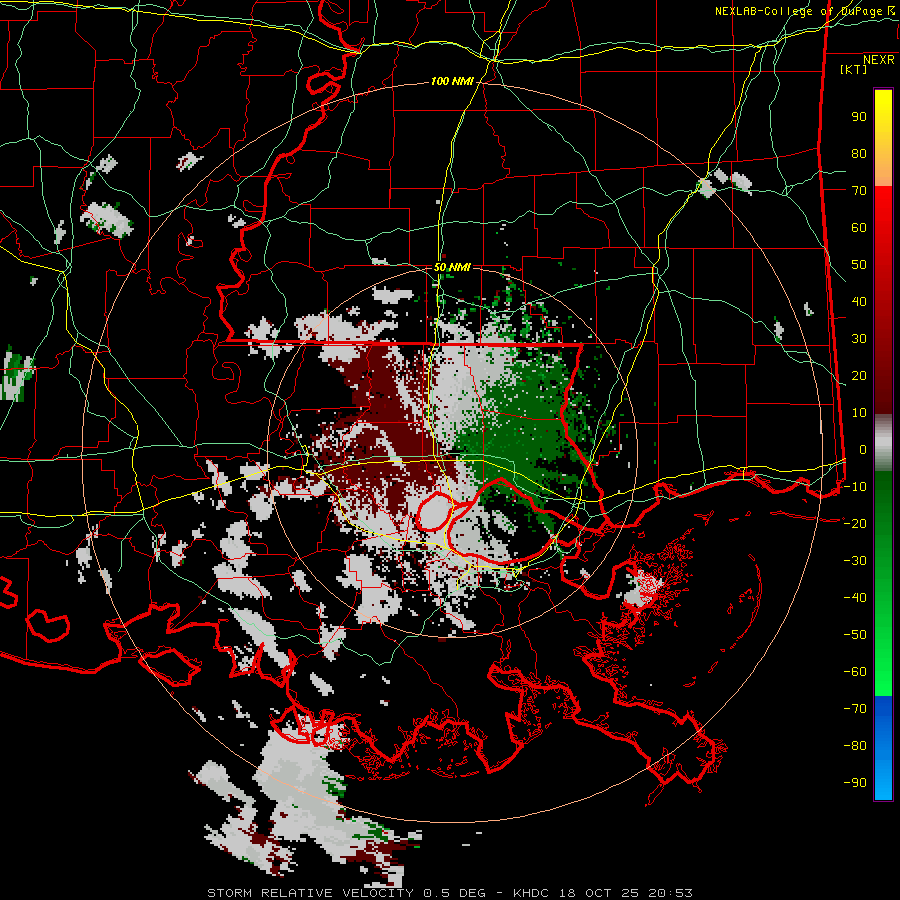
Task: Click the 60 value on the velocity scale
Action: [x=859, y=228]
